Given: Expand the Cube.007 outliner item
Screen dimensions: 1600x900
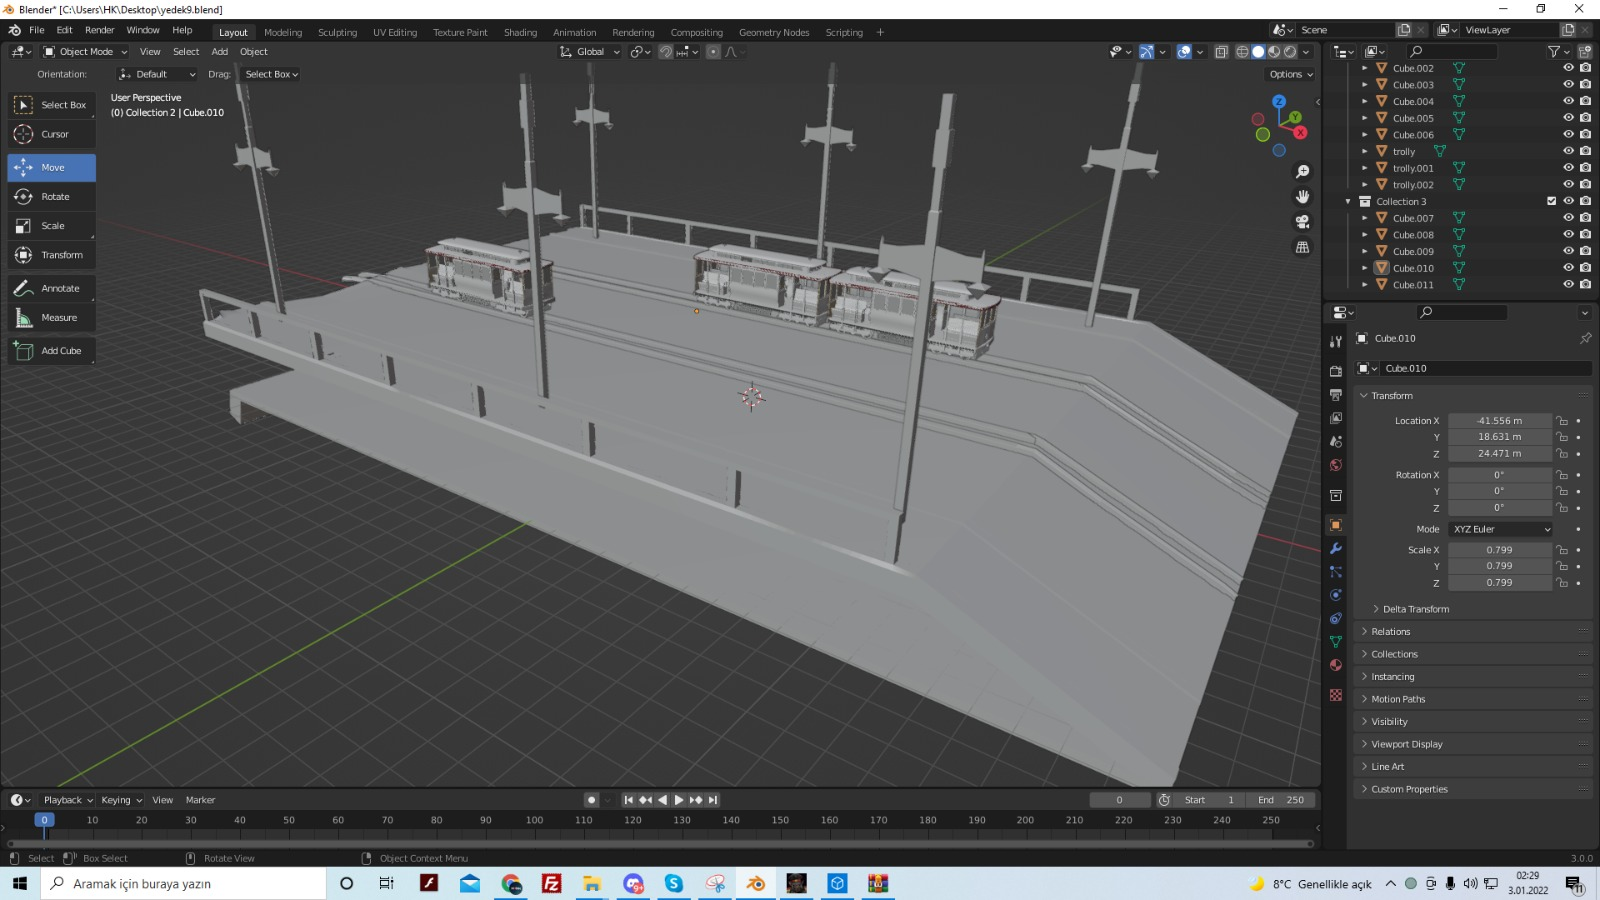Looking at the screenshot, I should (x=1364, y=218).
